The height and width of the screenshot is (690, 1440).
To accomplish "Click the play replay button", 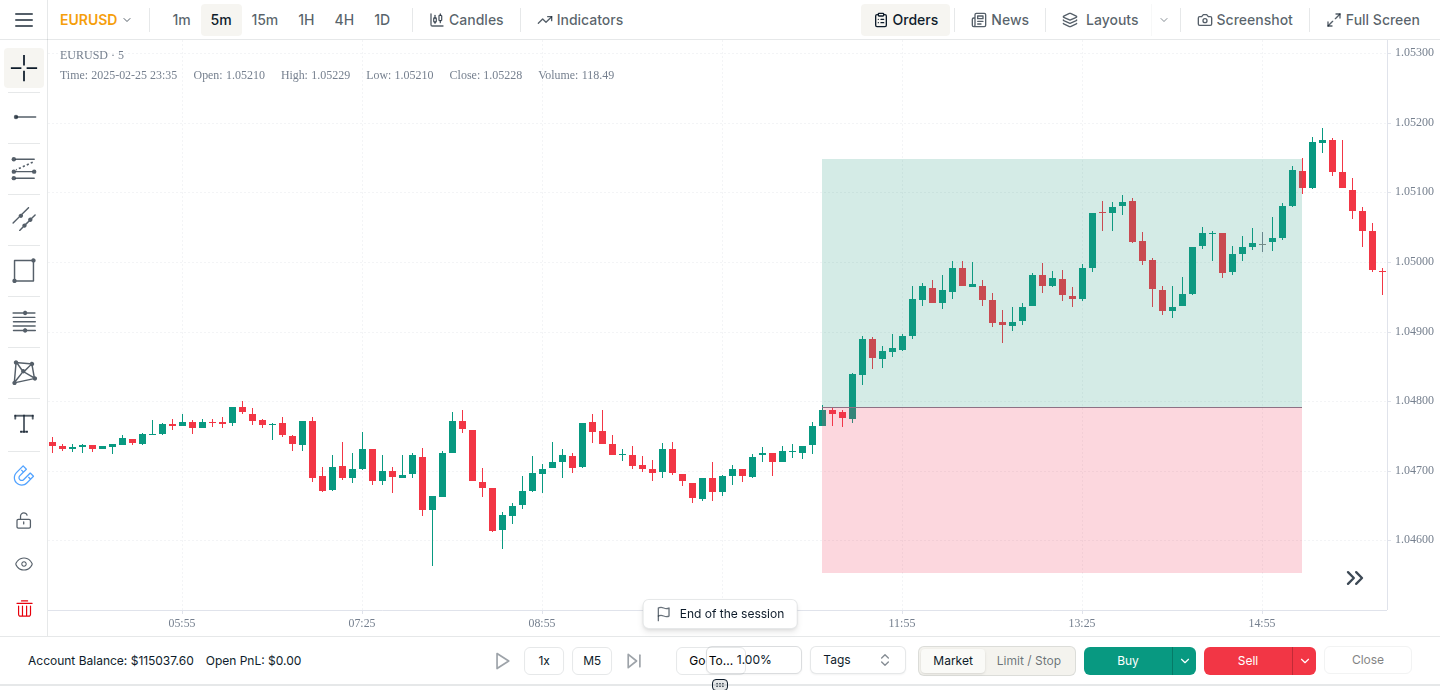I will pos(502,661).
